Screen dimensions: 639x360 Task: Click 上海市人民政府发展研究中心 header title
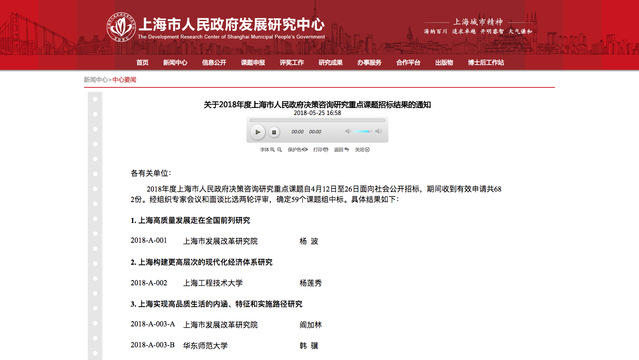point(231,24)
